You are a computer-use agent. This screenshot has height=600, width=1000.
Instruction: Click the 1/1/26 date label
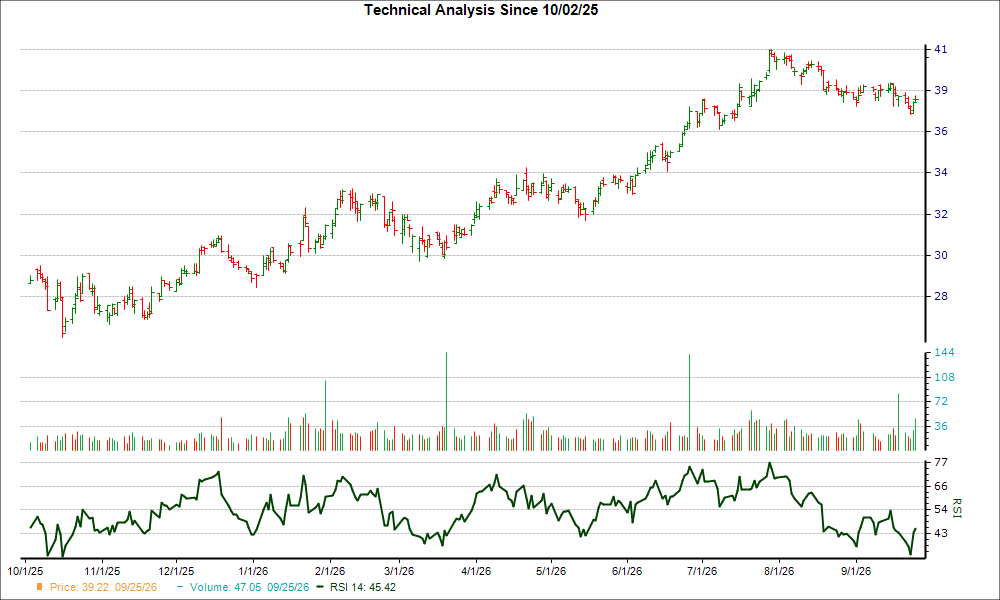pos(253,571)
